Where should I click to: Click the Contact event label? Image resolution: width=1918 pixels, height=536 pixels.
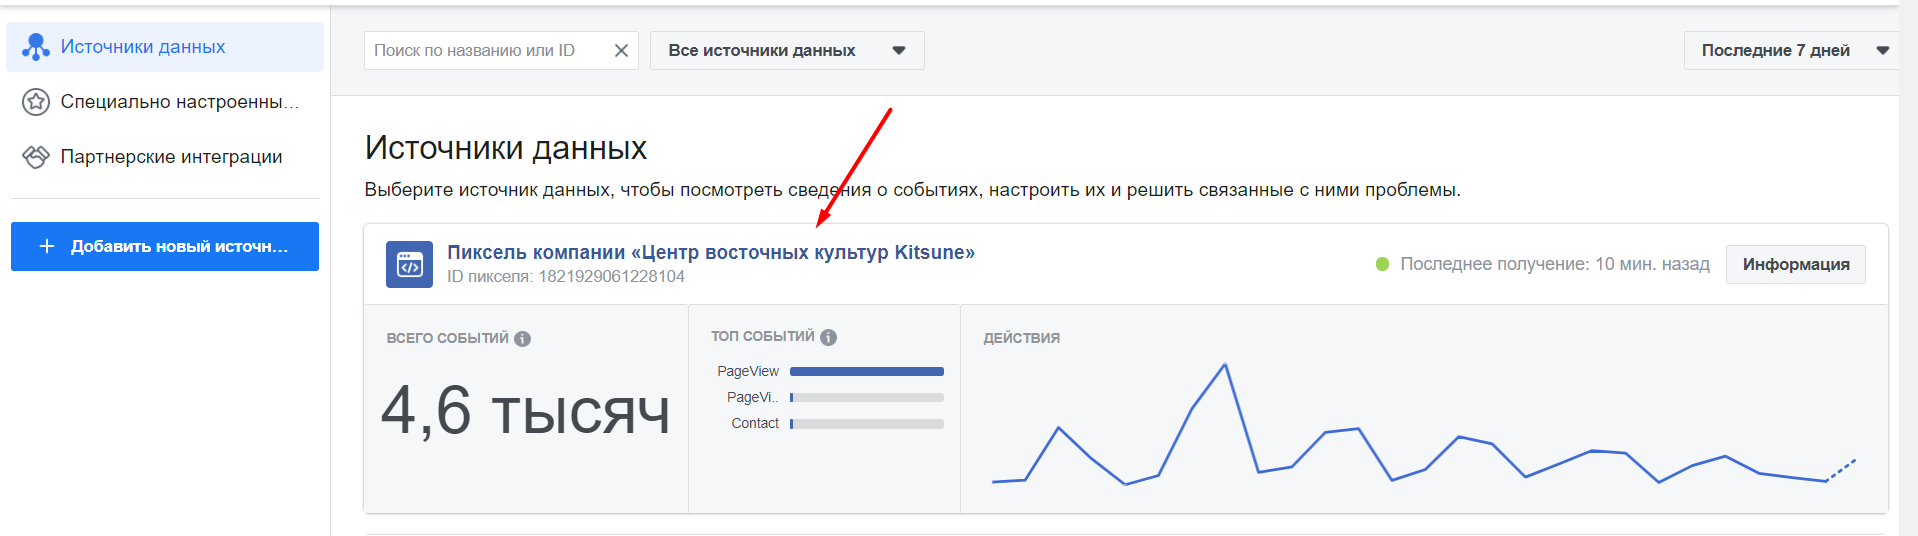(x=755, y=423)
